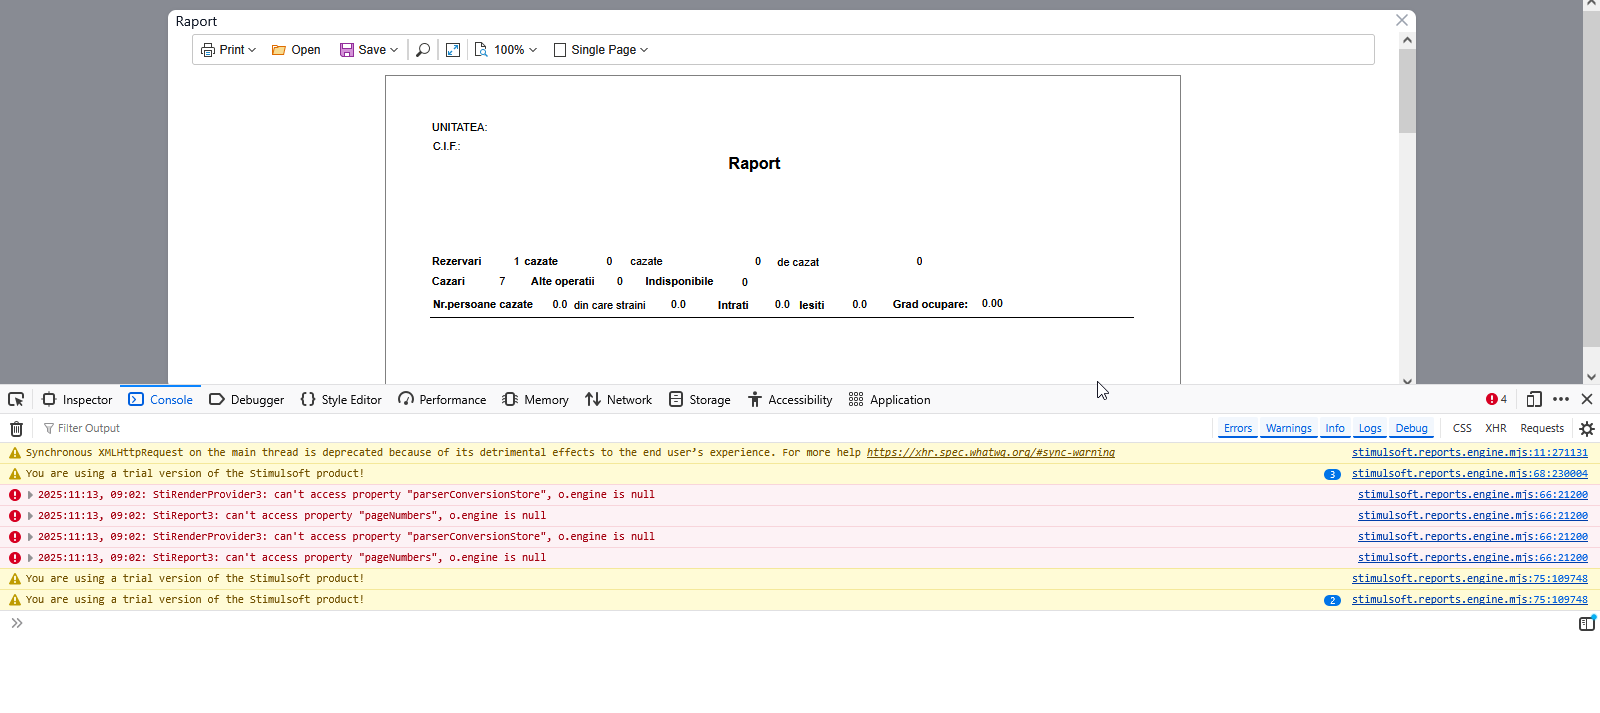Click the full screen icon in report toolbar
This screenshot has height=713, width=1600.
tap(453, 50)
